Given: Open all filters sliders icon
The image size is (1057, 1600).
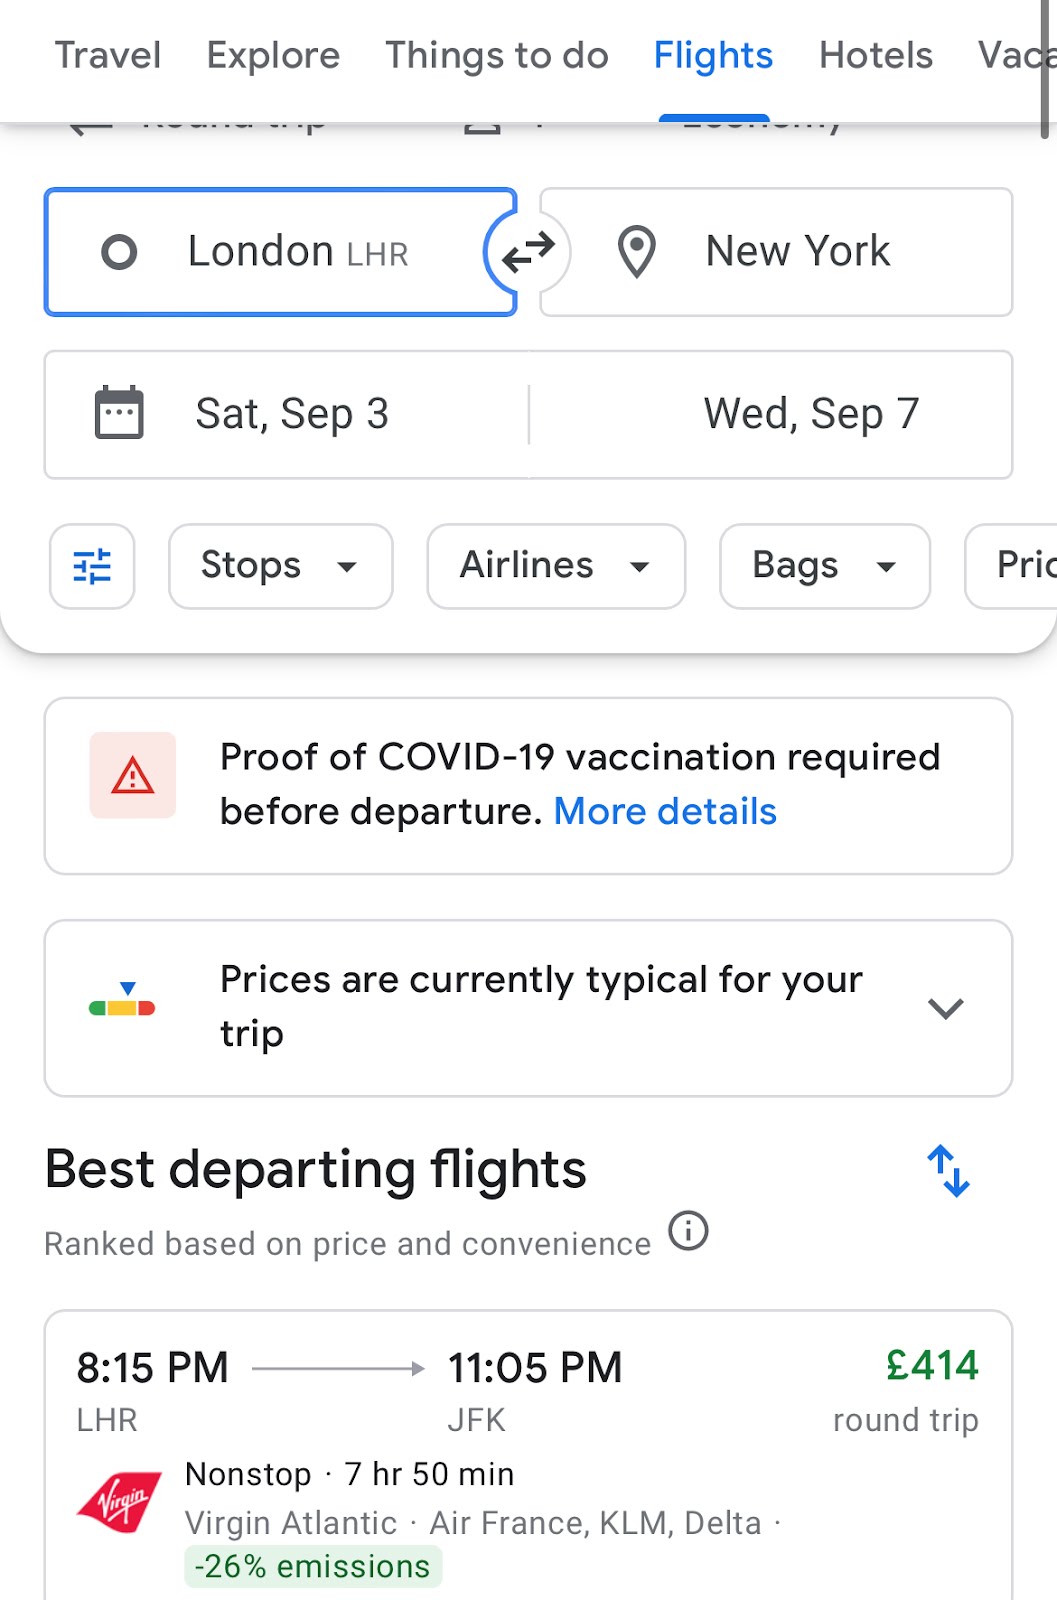Looking at the screenshot, I should click(92, 567).
